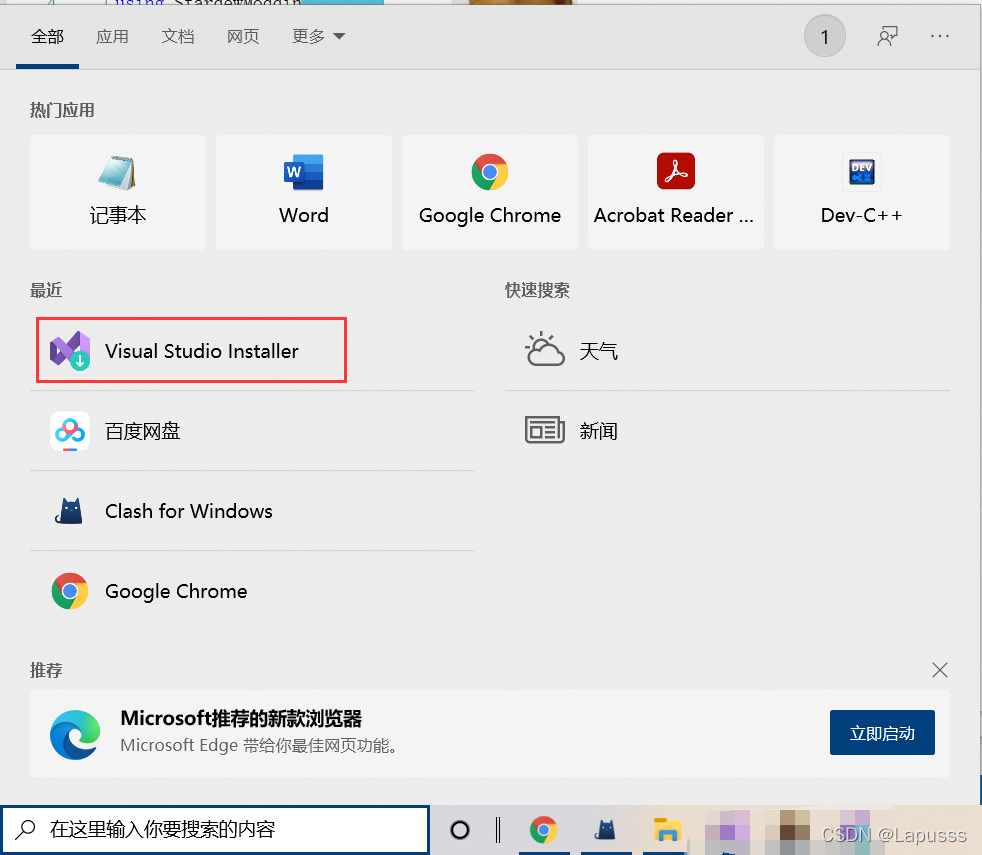Switch to the 全部 tab
The width and height of the screenshot is (982, 855).
(x=48, y=36)
